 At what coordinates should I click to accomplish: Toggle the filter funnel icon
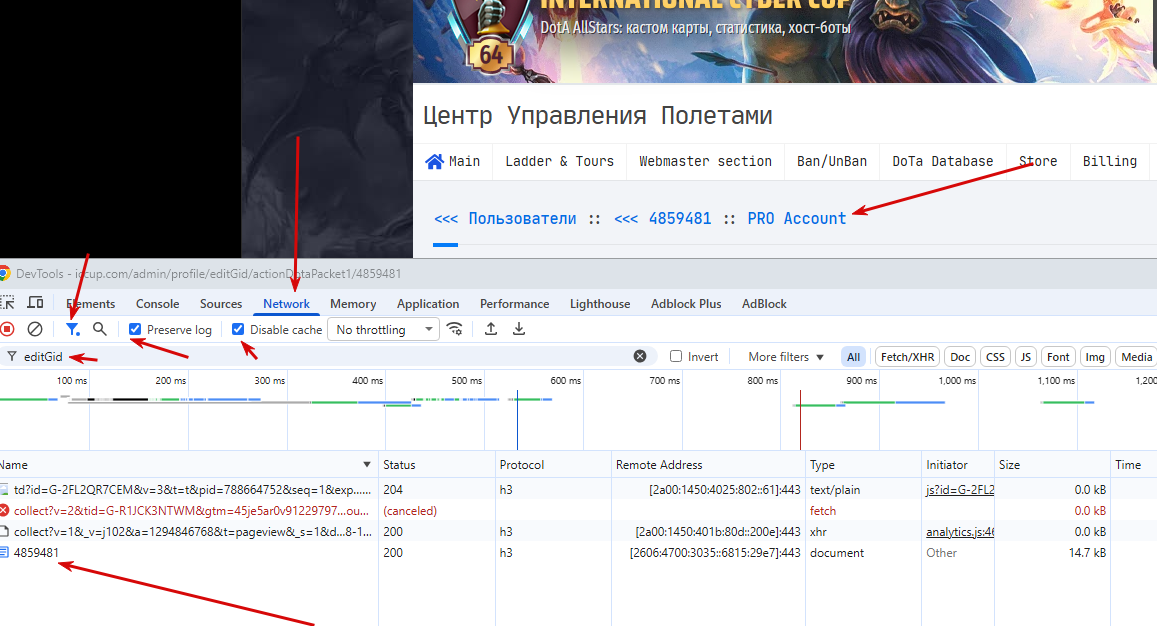pyautogui.click(x=72, y=329)
